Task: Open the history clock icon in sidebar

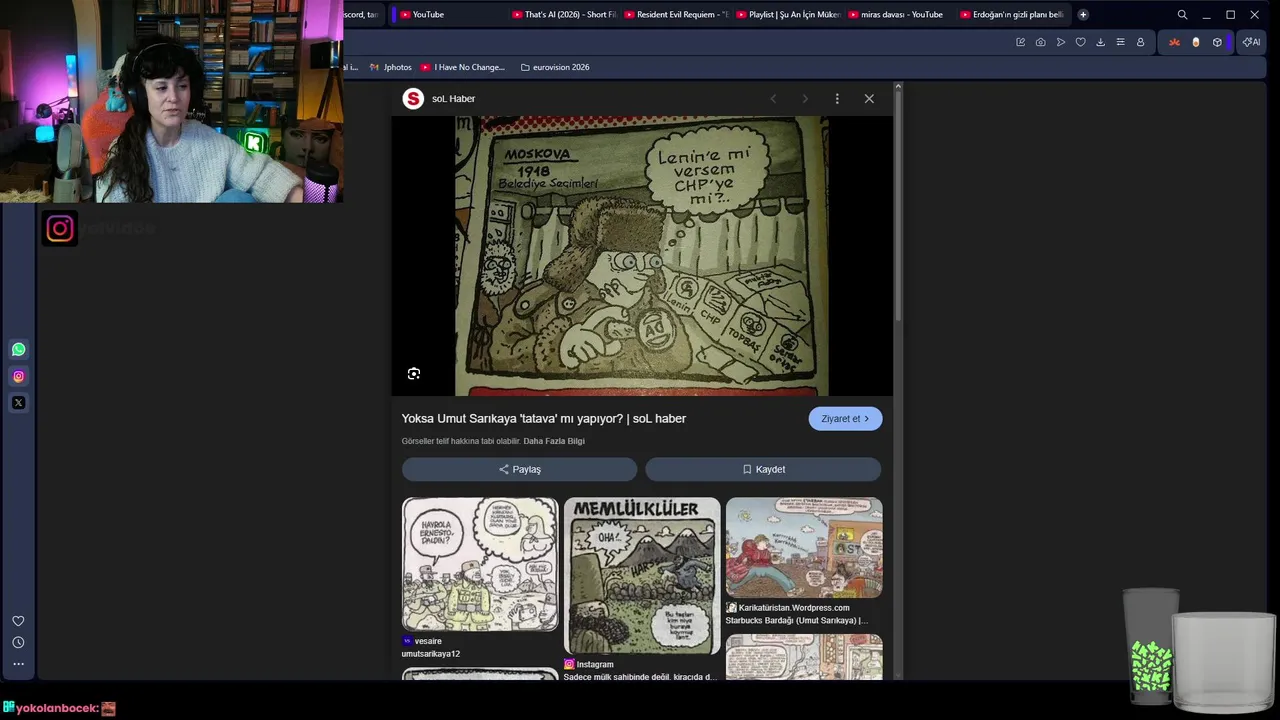Action: pos(18,643)
